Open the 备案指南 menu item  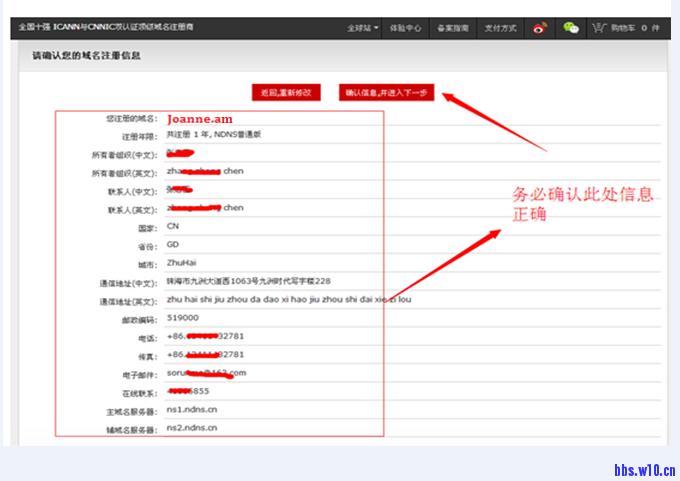pyautogui.click(x=453, y=28)
